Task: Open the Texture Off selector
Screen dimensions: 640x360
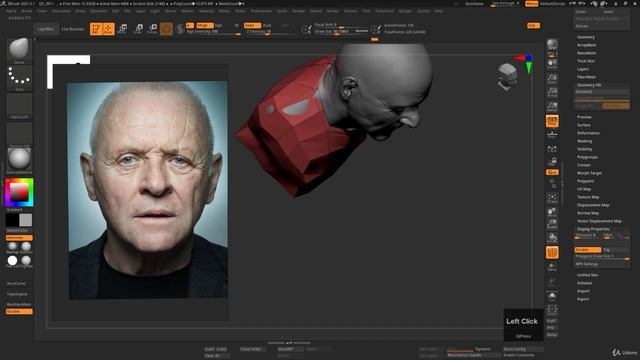Action: pyautogui.click(x=19, y=134)
